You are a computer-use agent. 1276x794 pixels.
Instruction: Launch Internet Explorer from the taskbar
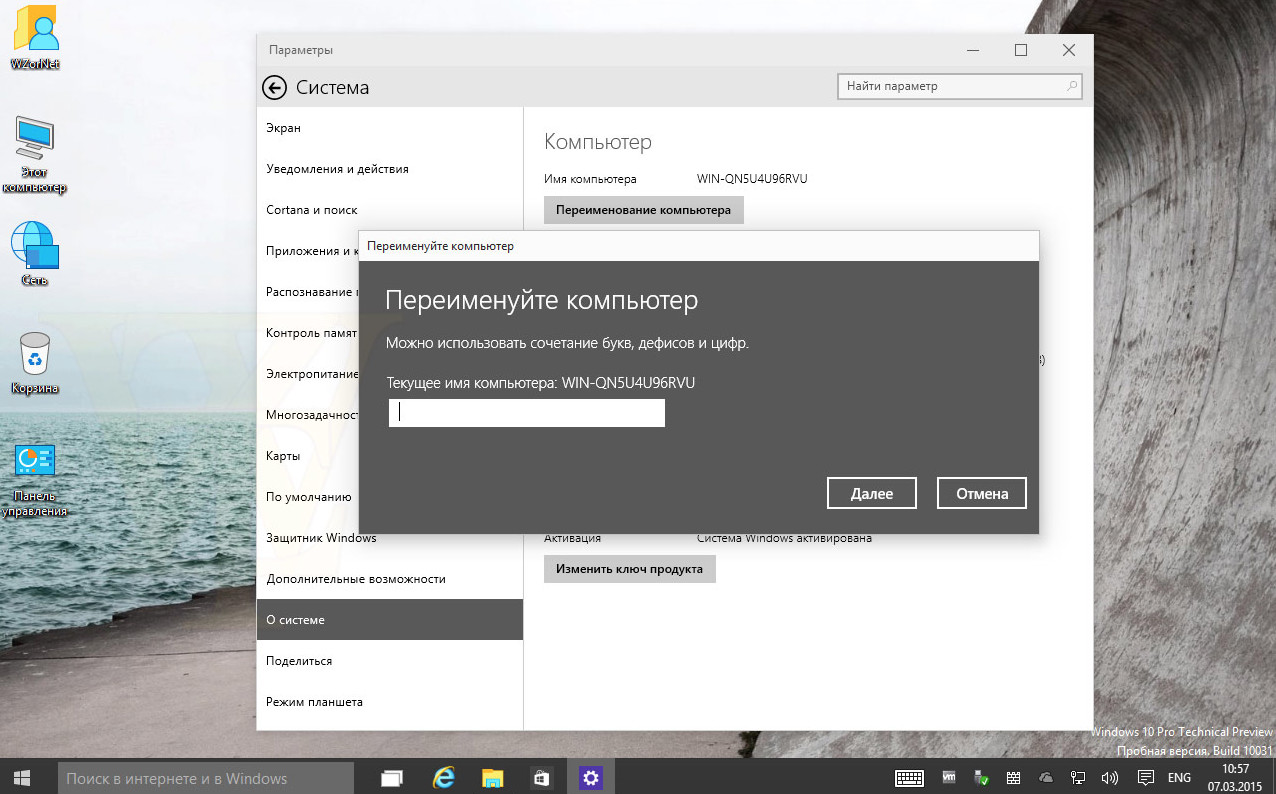443,778
